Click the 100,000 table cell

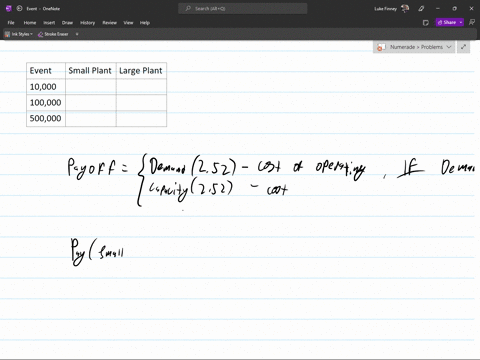(46, 102)
